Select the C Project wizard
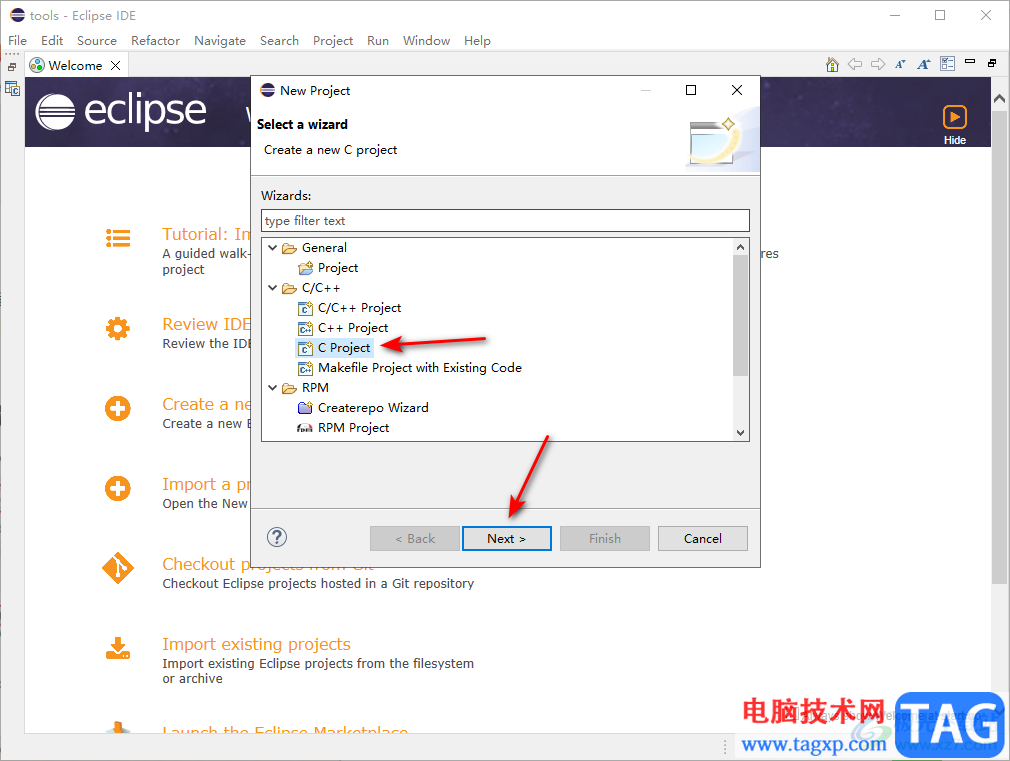This screenshot has width=1010, height=761. click(344, 347)
